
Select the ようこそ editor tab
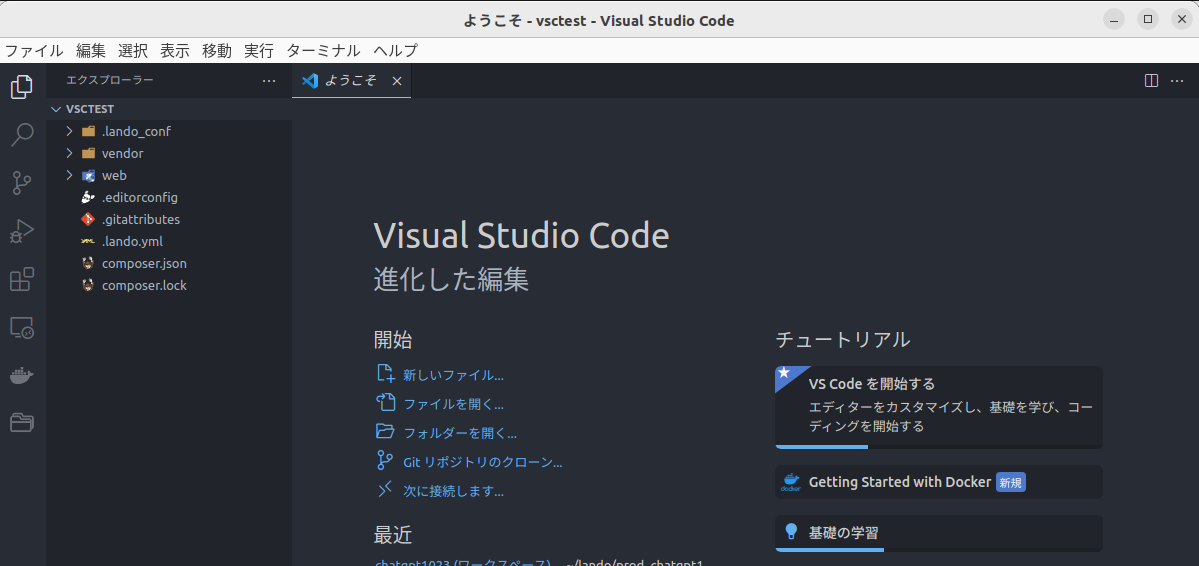tap(352, 80)
